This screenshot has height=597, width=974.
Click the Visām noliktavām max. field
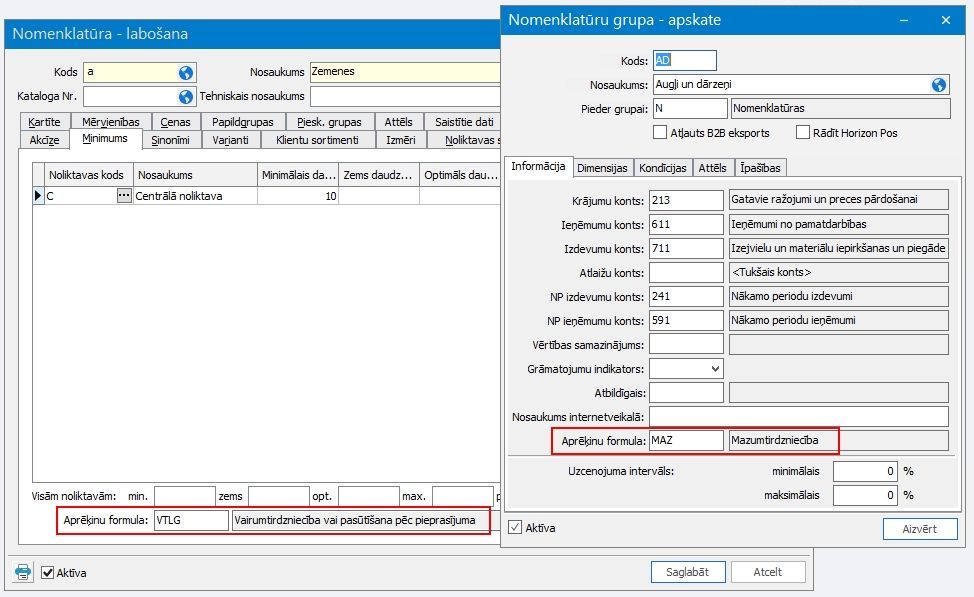[463, 496]
